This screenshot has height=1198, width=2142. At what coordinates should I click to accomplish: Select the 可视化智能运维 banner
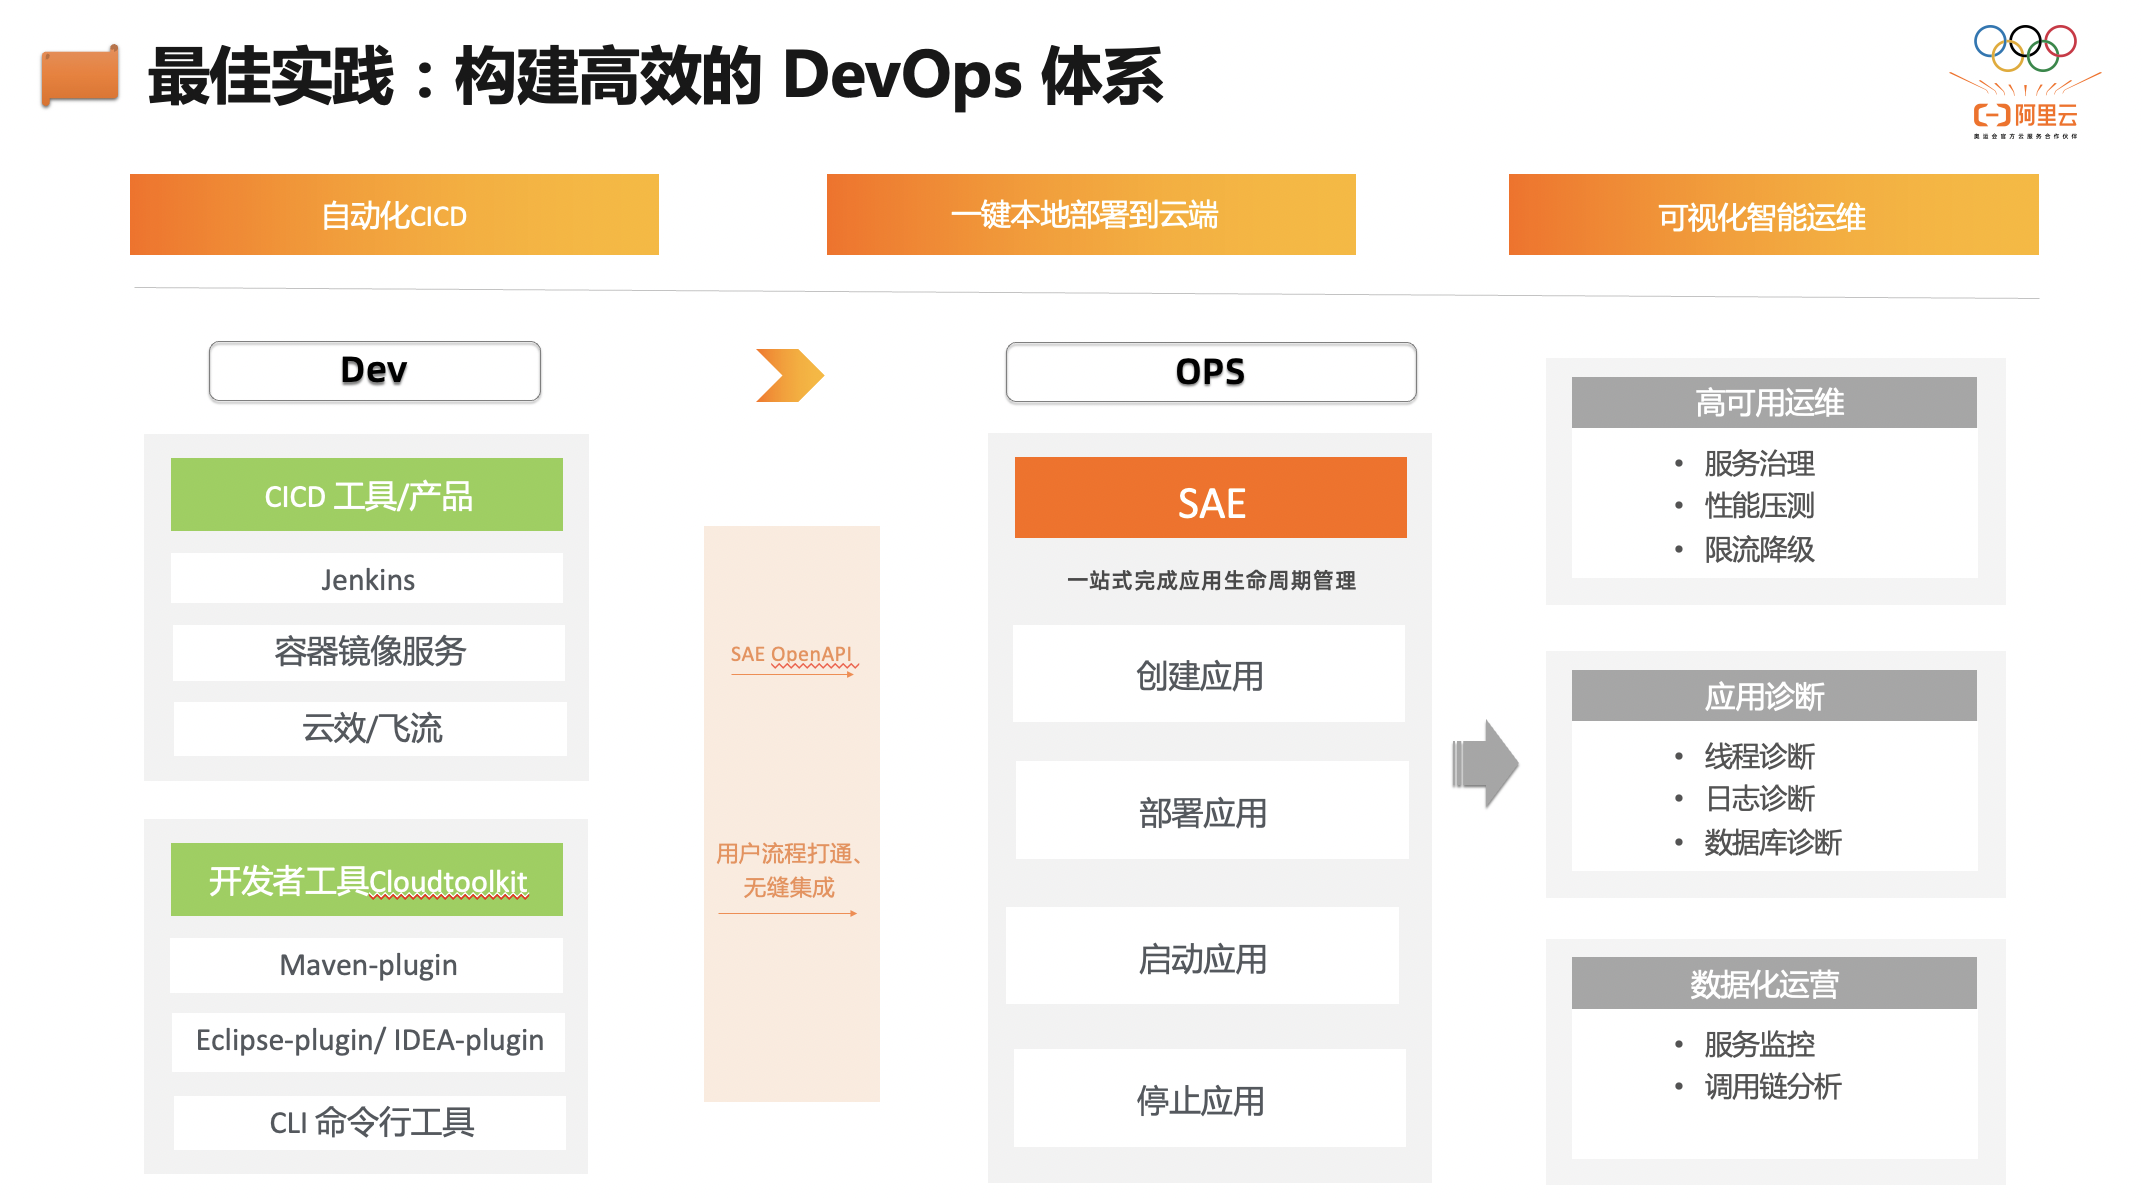point(1773,215)
